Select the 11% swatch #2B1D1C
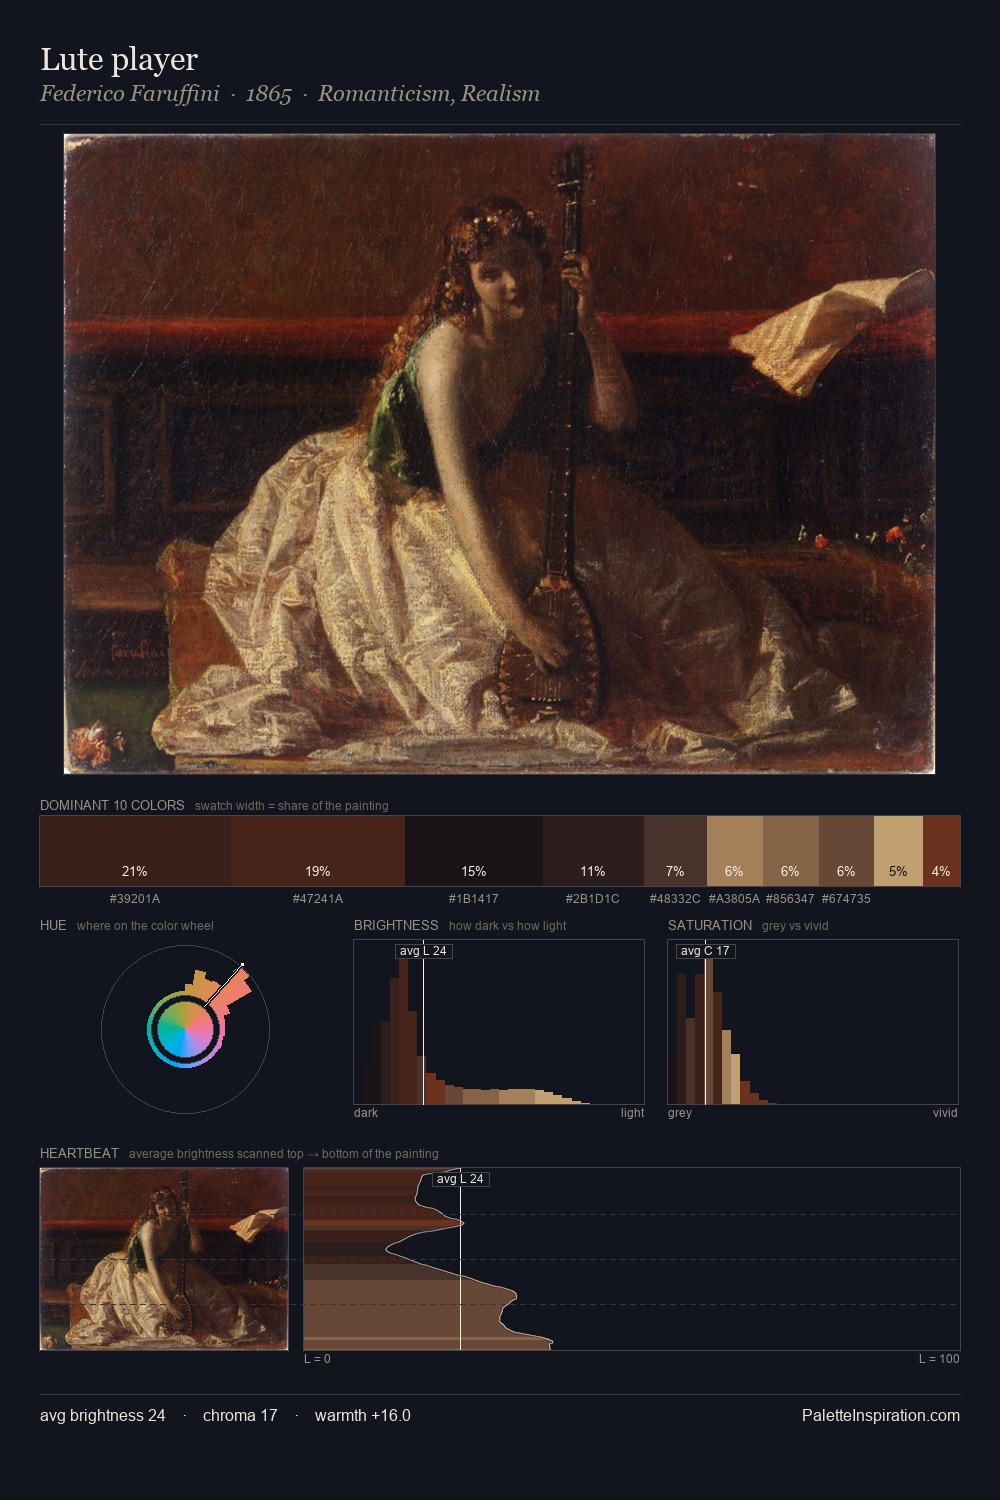The image size is (1000, 1500). (x=593, y=851)
